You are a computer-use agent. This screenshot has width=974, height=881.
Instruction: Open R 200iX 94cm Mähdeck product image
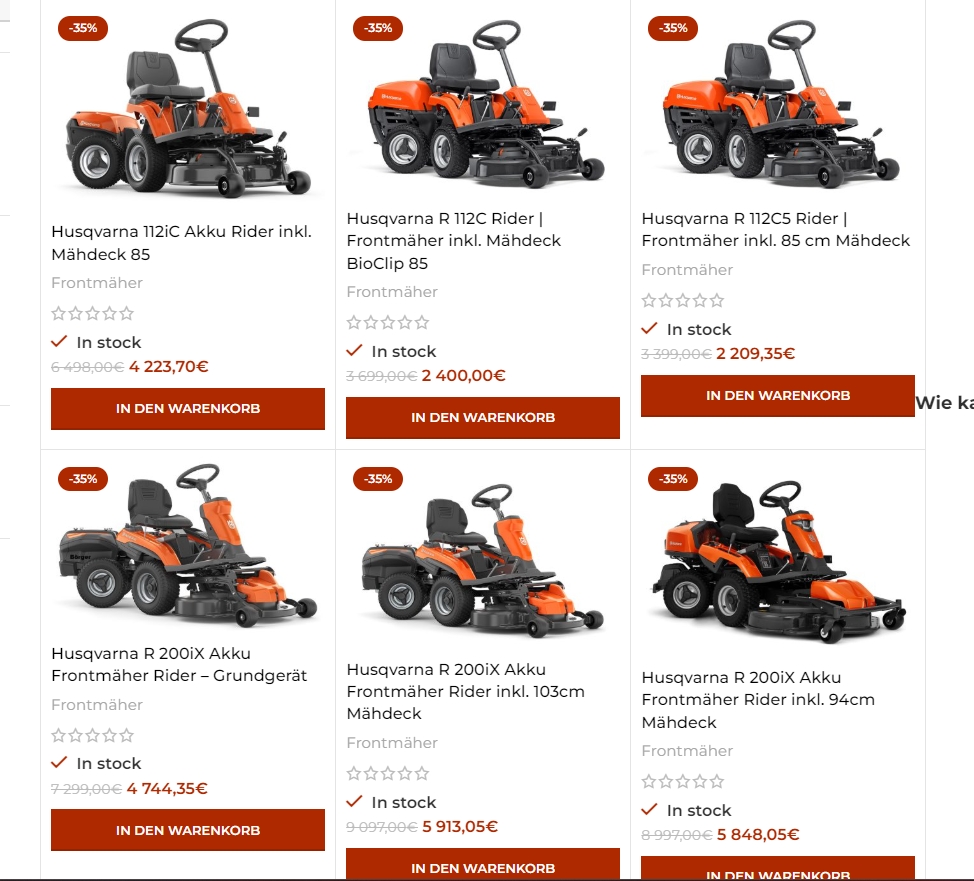778,560
